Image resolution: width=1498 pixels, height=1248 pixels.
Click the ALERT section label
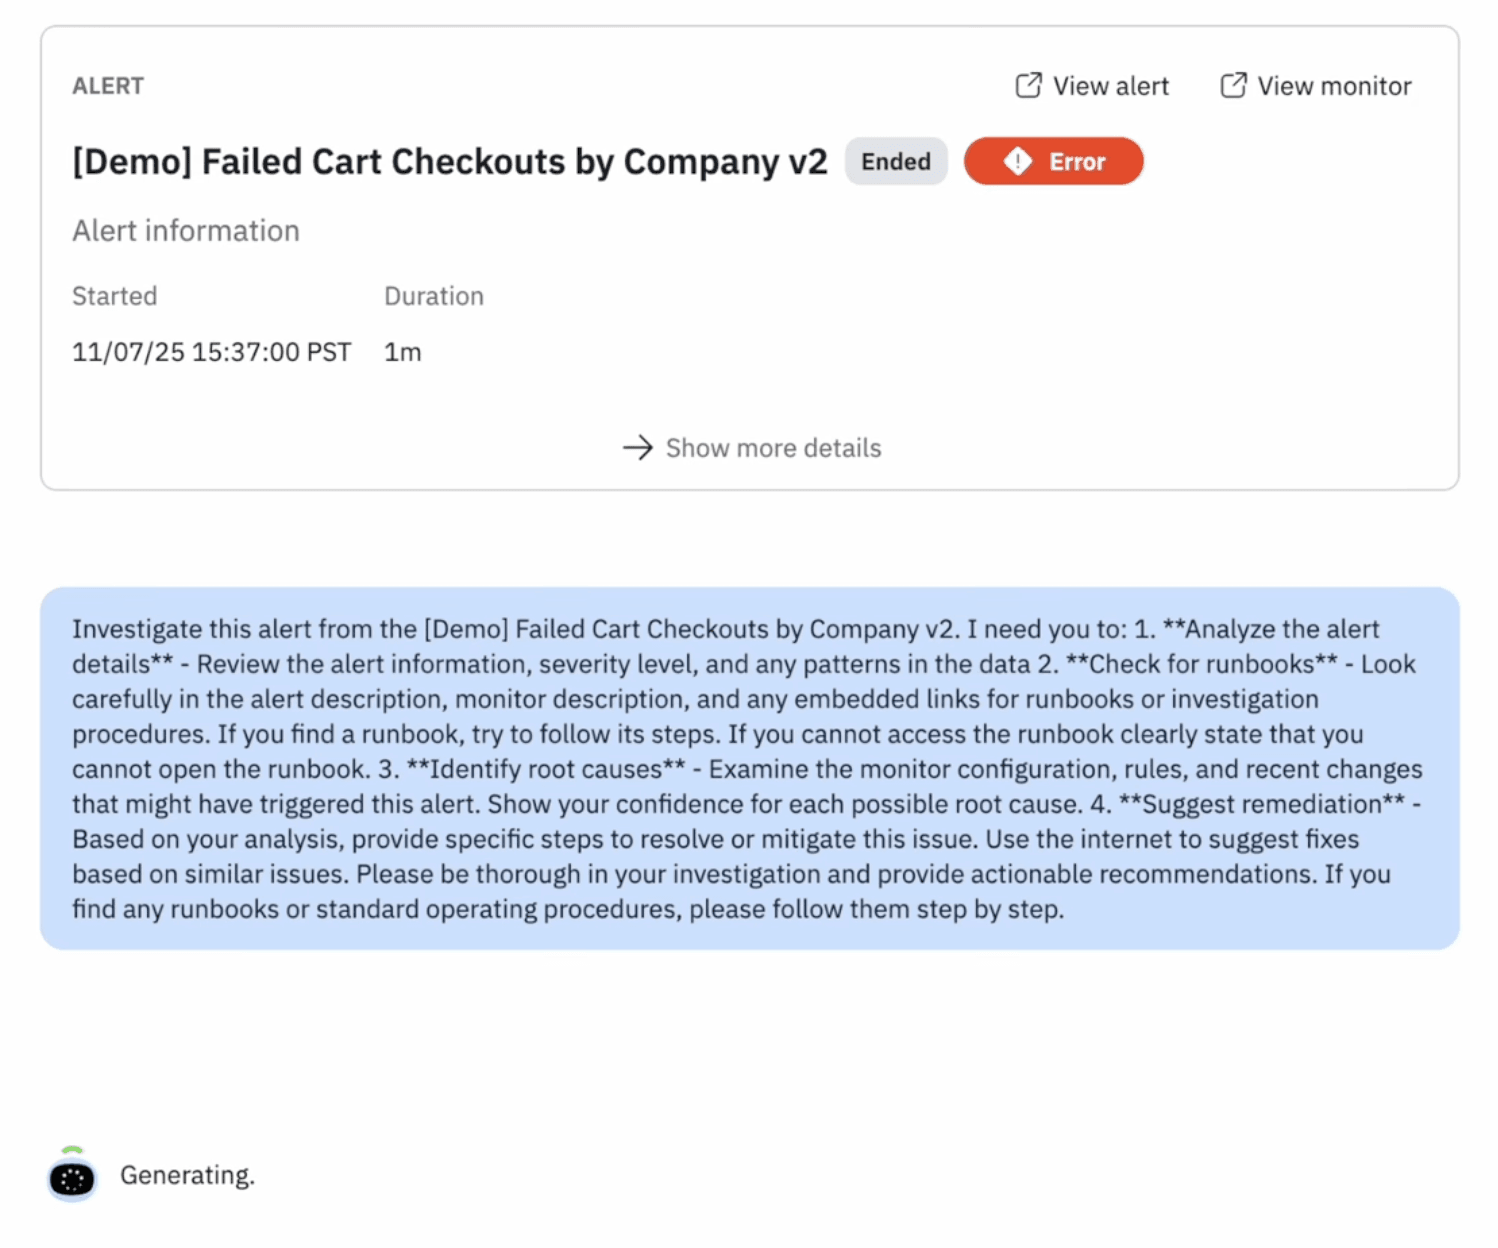108,86
